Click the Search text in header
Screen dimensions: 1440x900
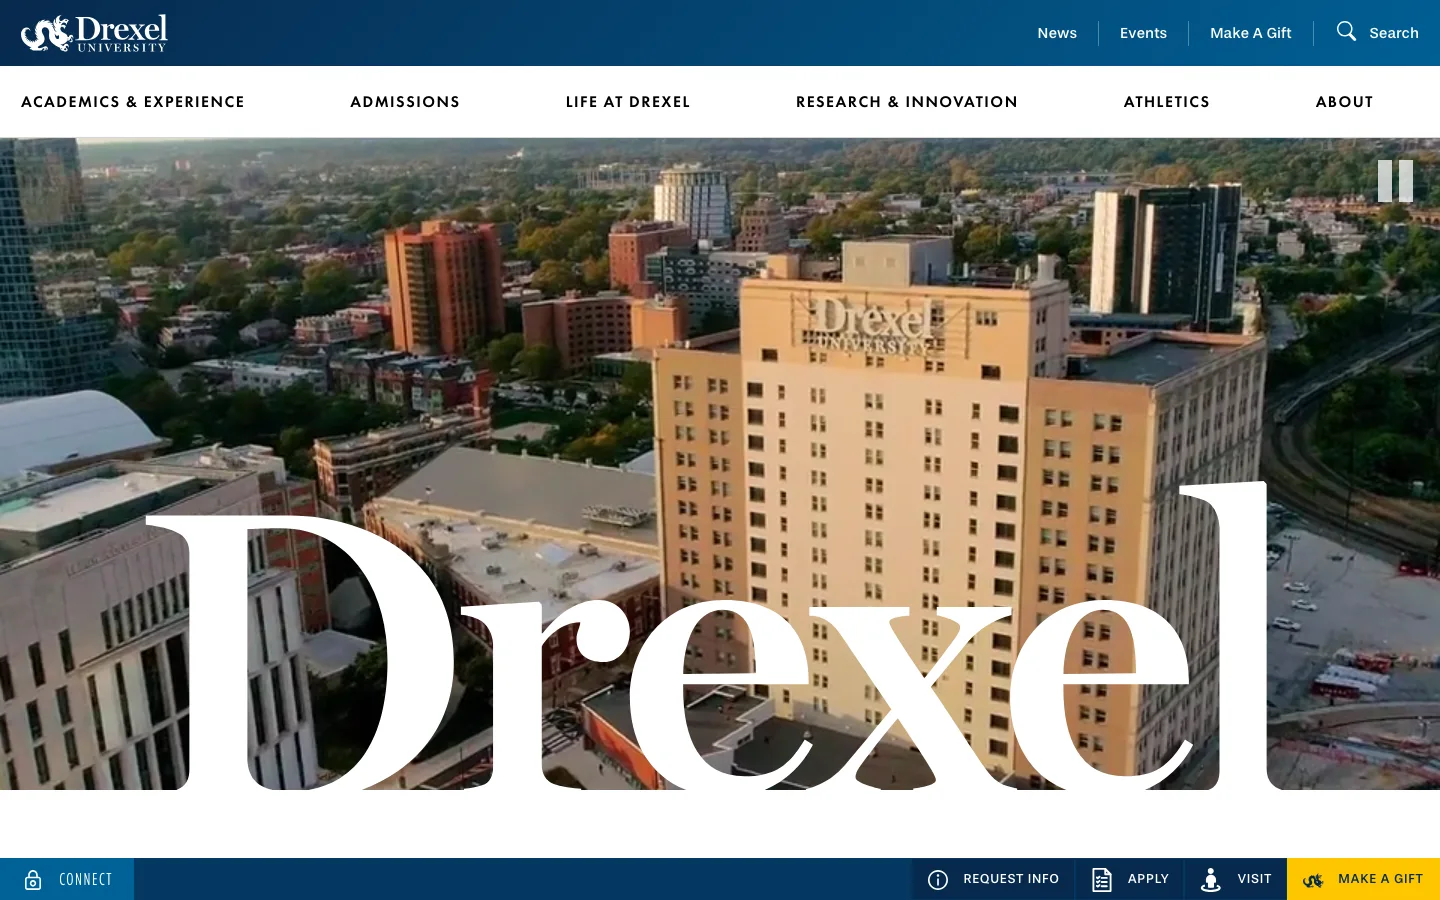[1394, 33]
